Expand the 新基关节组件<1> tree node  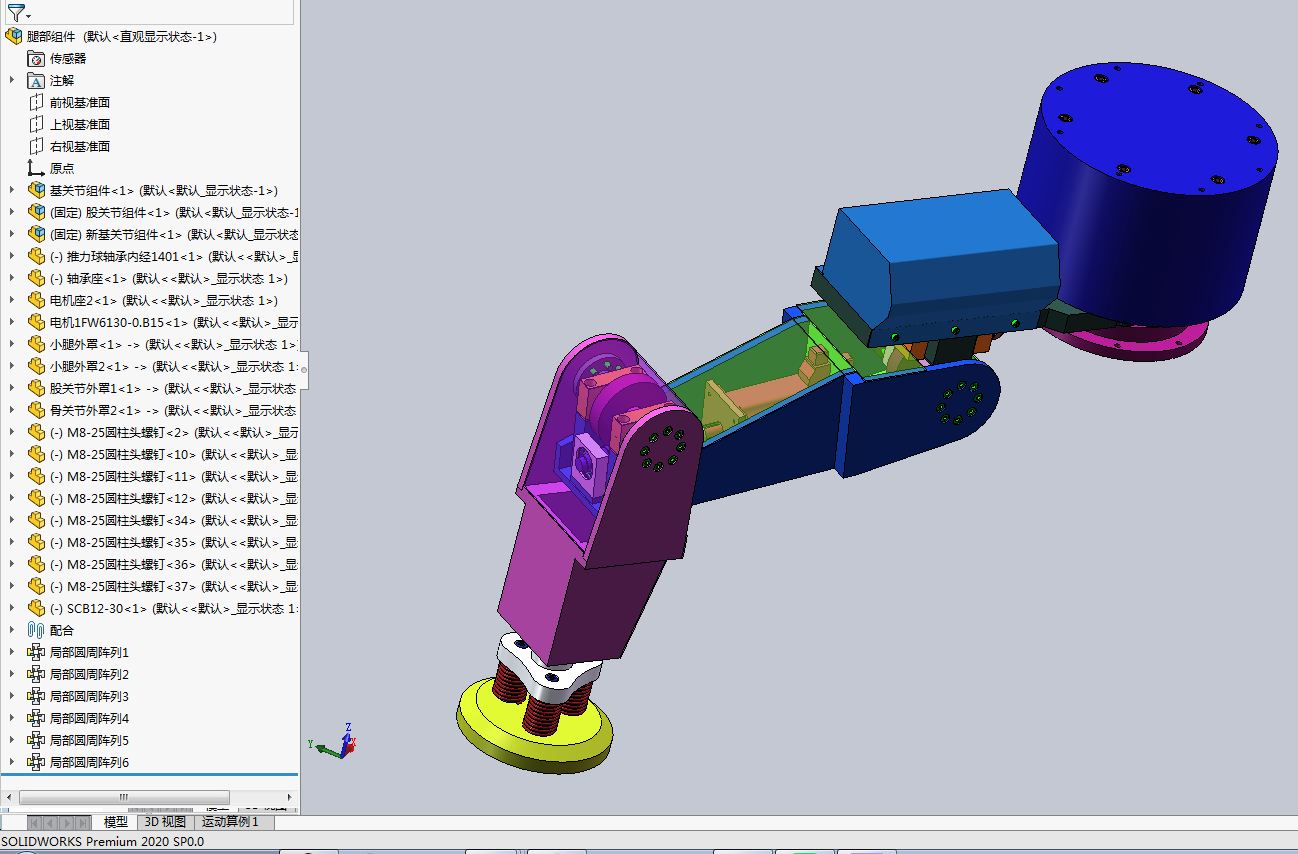12,234
